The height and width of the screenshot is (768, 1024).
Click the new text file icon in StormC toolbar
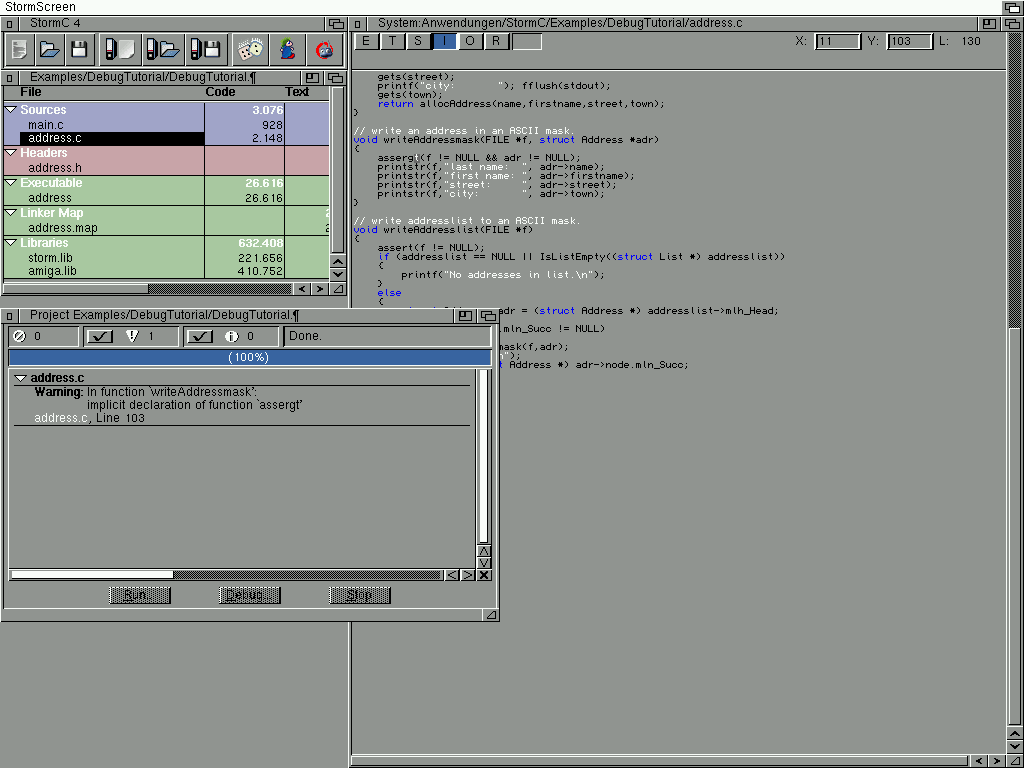(x=20, y=50)
